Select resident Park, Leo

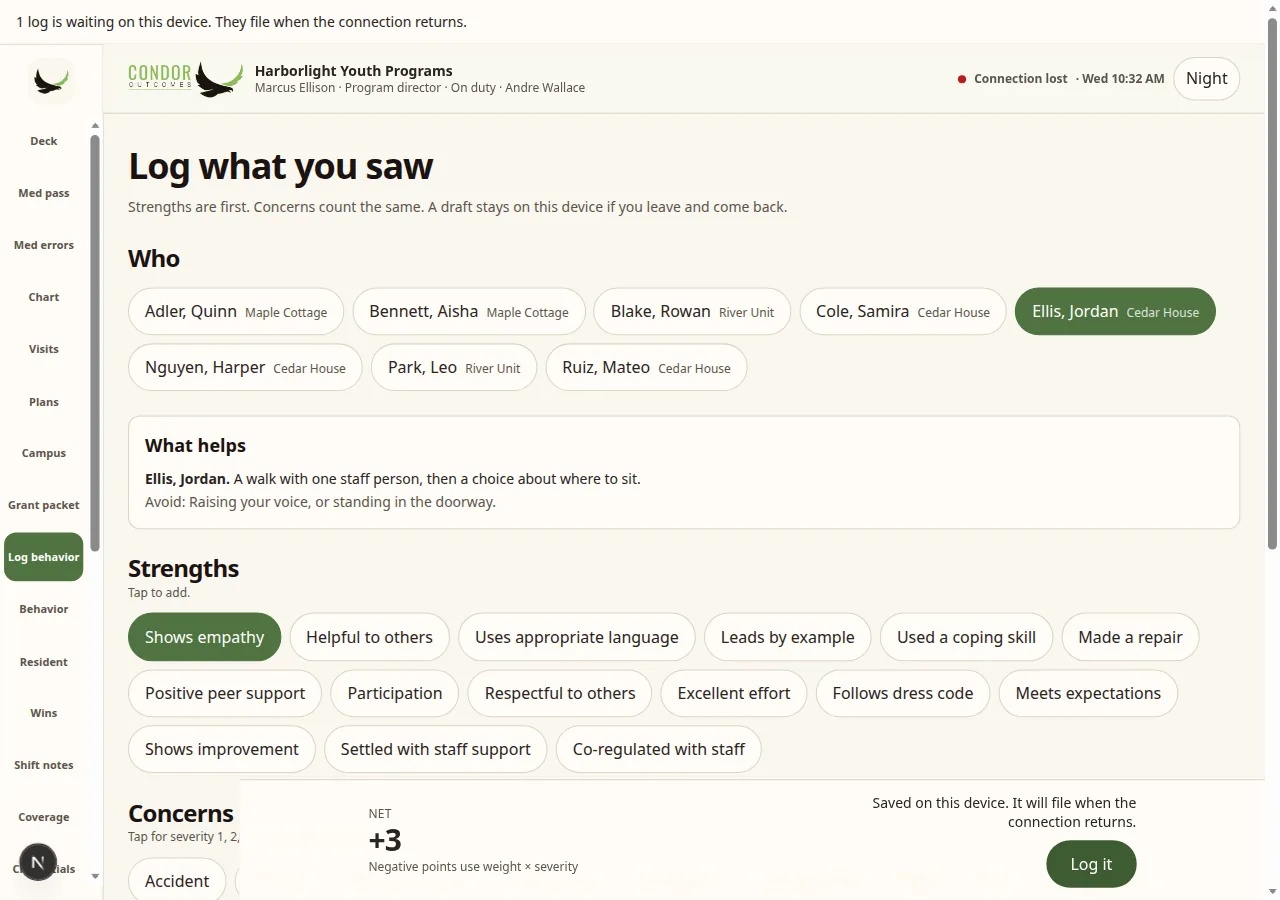click(x=454, y=368)
